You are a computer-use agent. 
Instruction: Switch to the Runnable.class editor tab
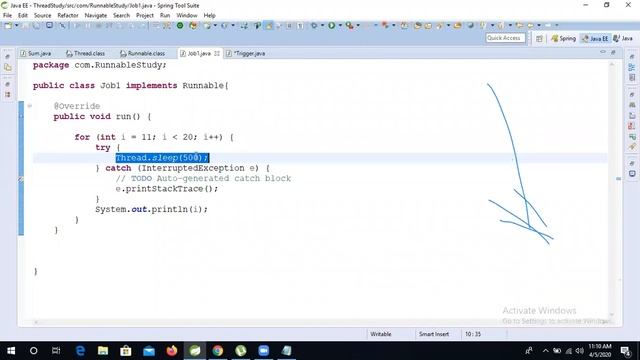(x=142, y=53)
